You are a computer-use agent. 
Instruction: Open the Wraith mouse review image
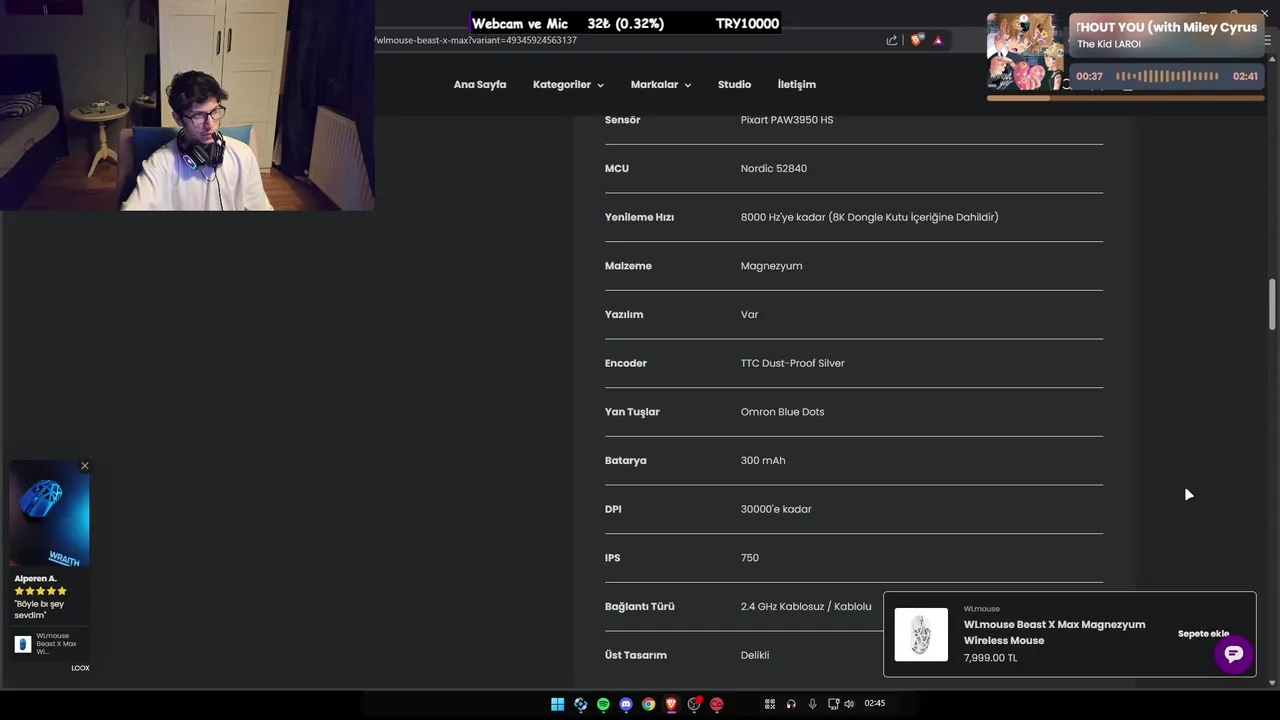pos(49,514)
